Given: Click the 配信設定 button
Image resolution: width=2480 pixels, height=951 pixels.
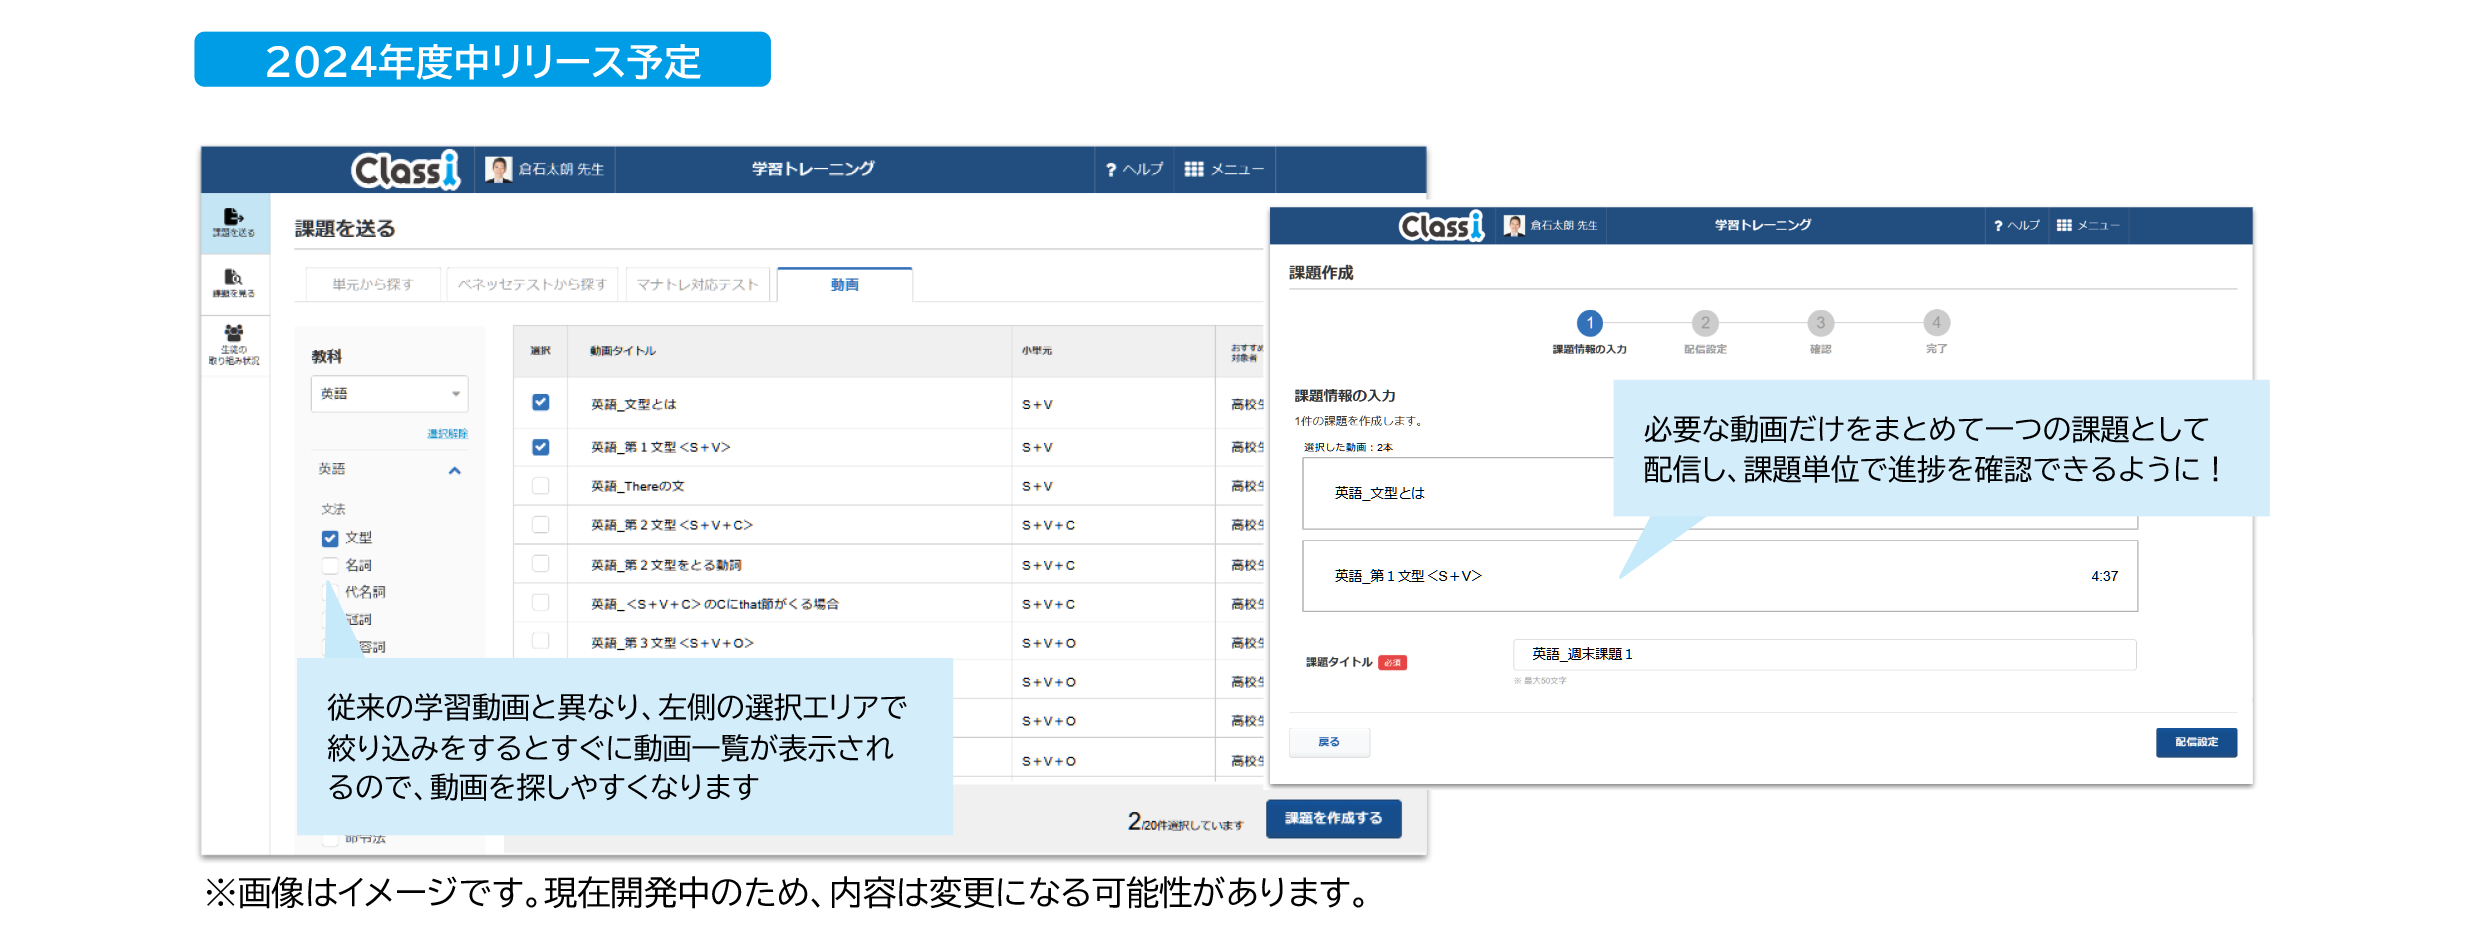Looking at the screenshot, I should tap(2196, 742).
